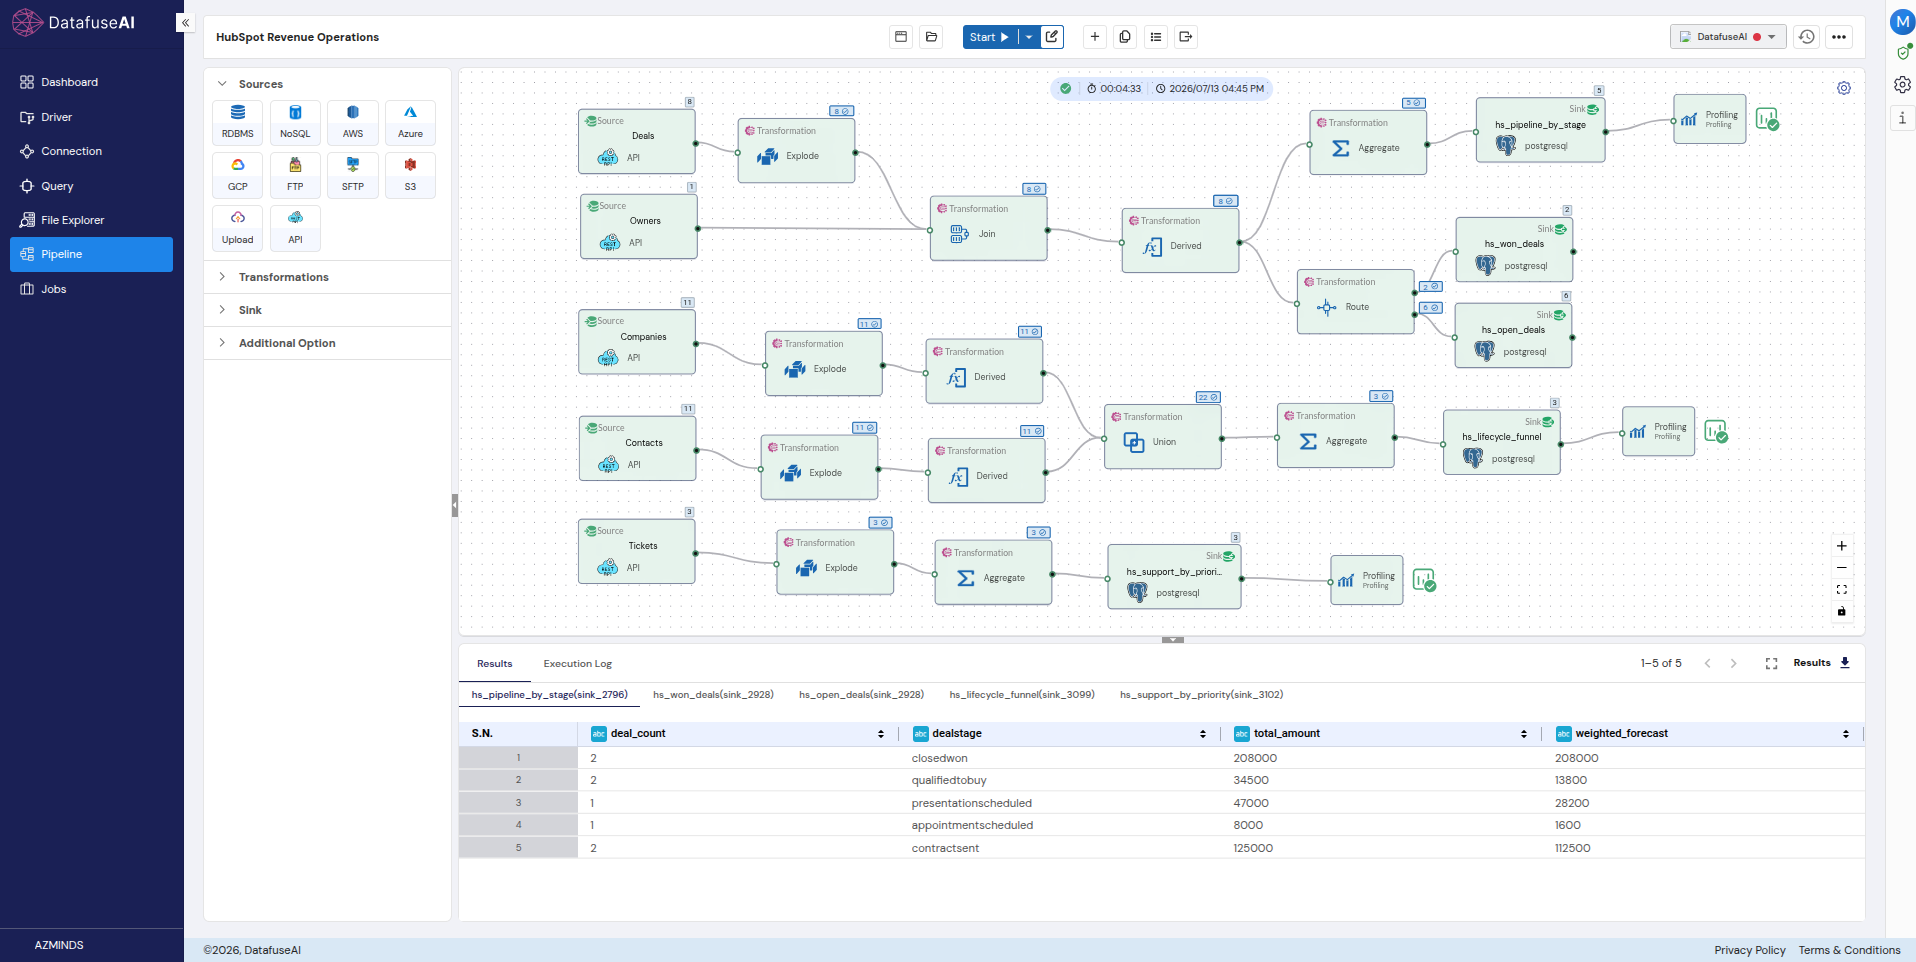Click the export icon in toolbar
This screenshot has width=1916, height=962.
(1186, 37)
